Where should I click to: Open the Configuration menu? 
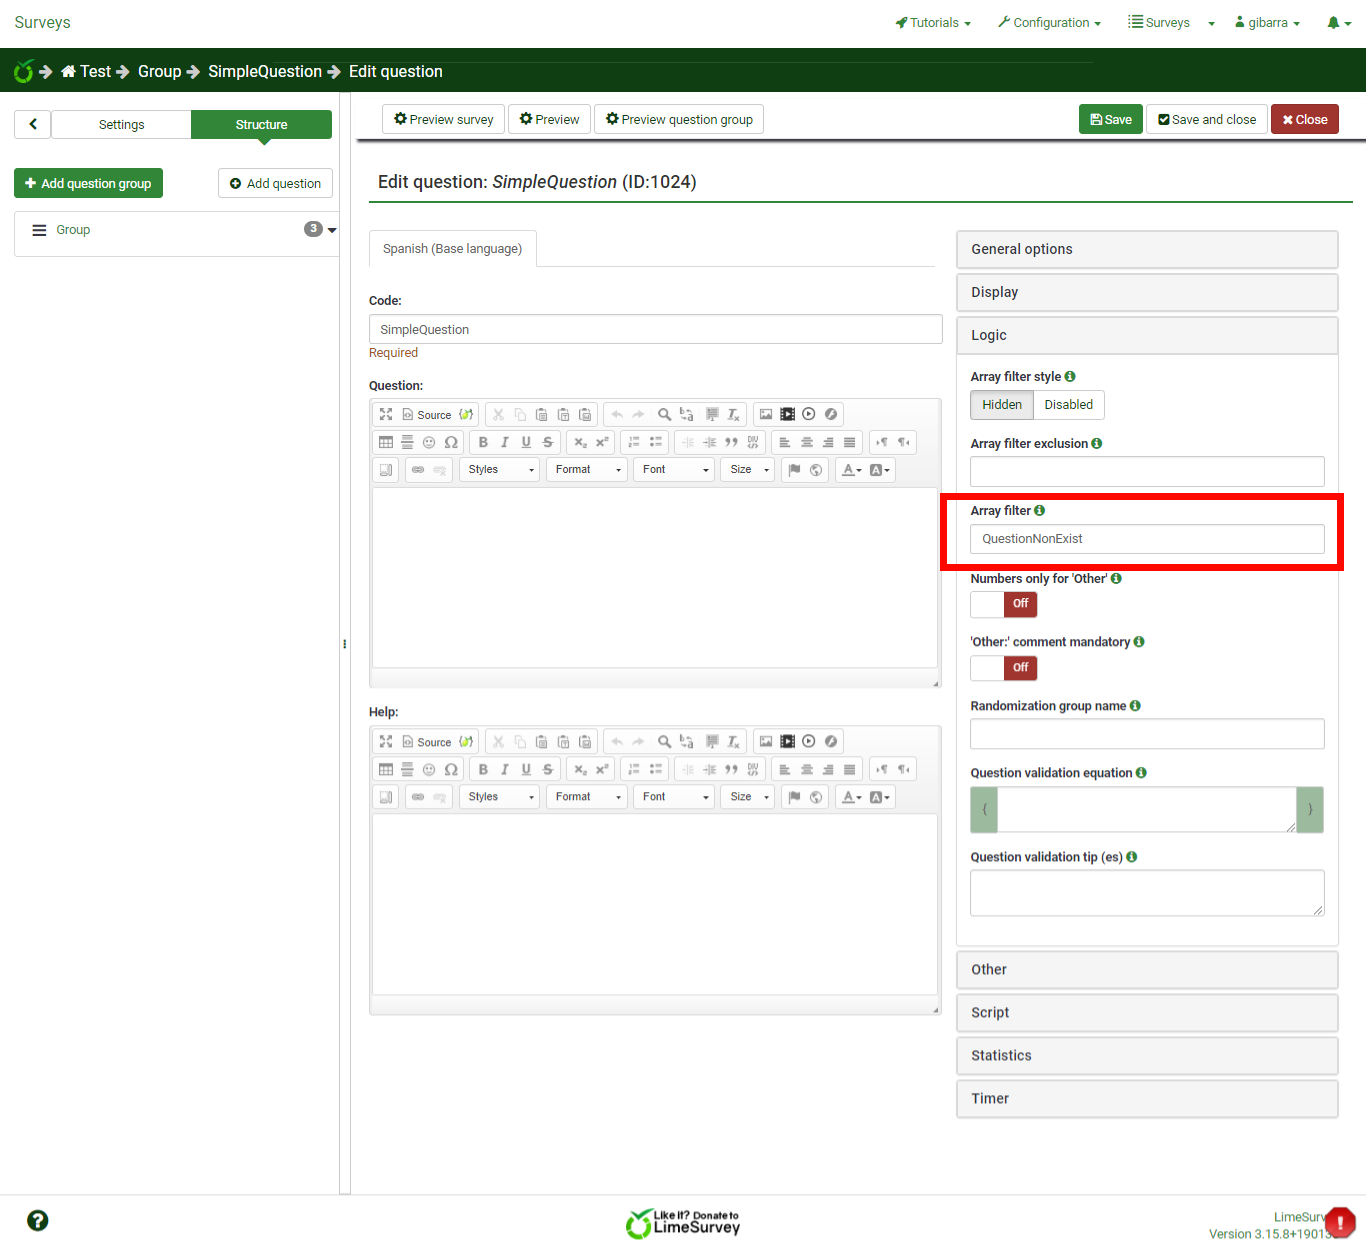tap(1049, 22)
